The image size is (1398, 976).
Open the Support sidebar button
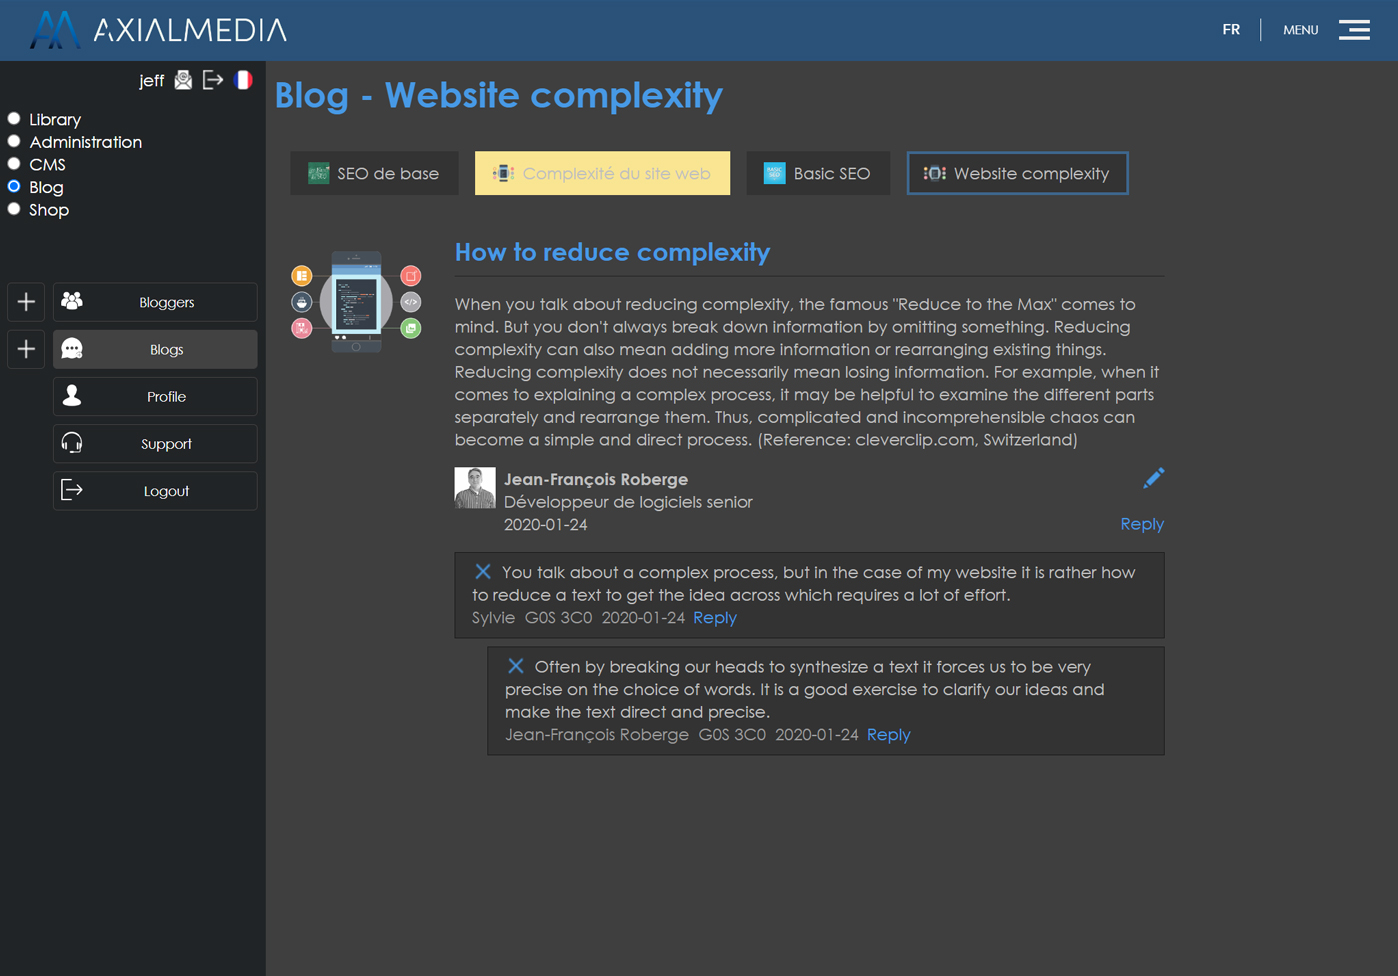coord(155,444)
